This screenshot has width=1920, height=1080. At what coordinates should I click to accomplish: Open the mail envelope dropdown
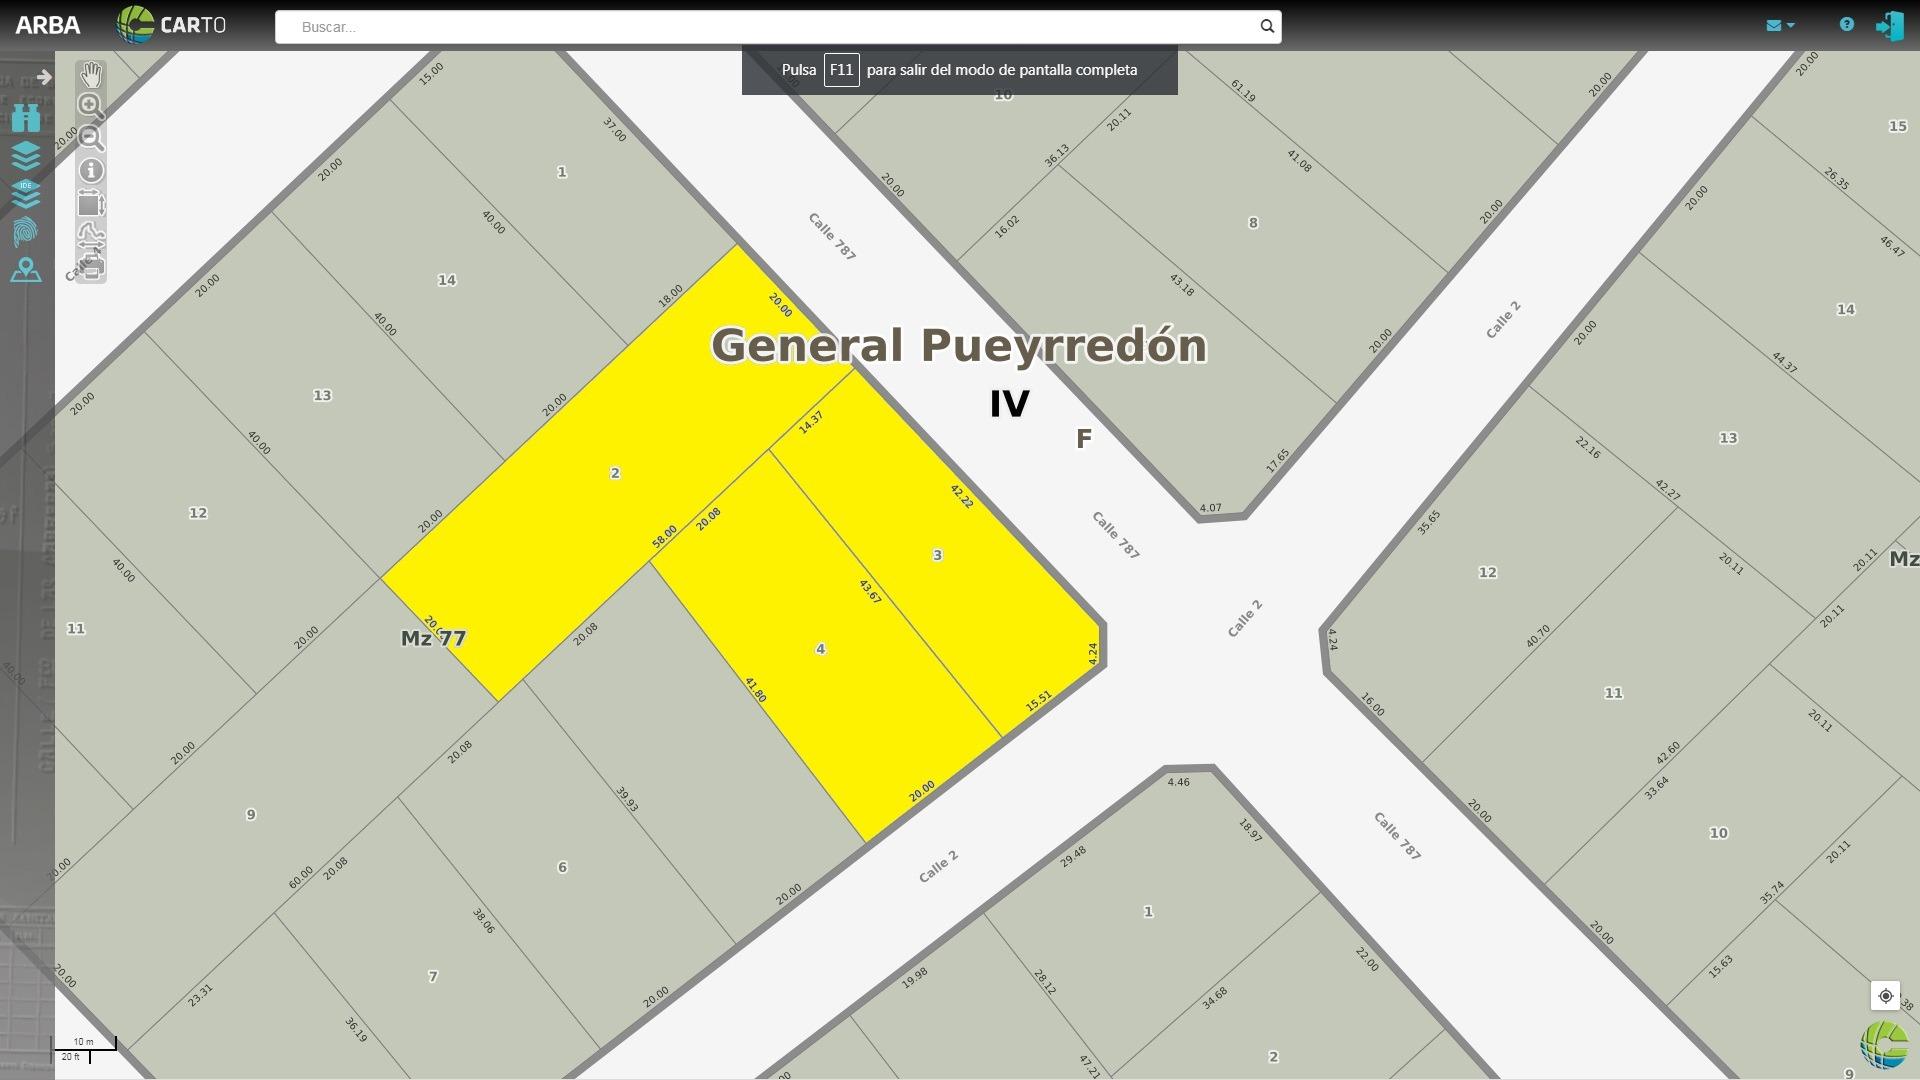click(x=1780, y=25)
